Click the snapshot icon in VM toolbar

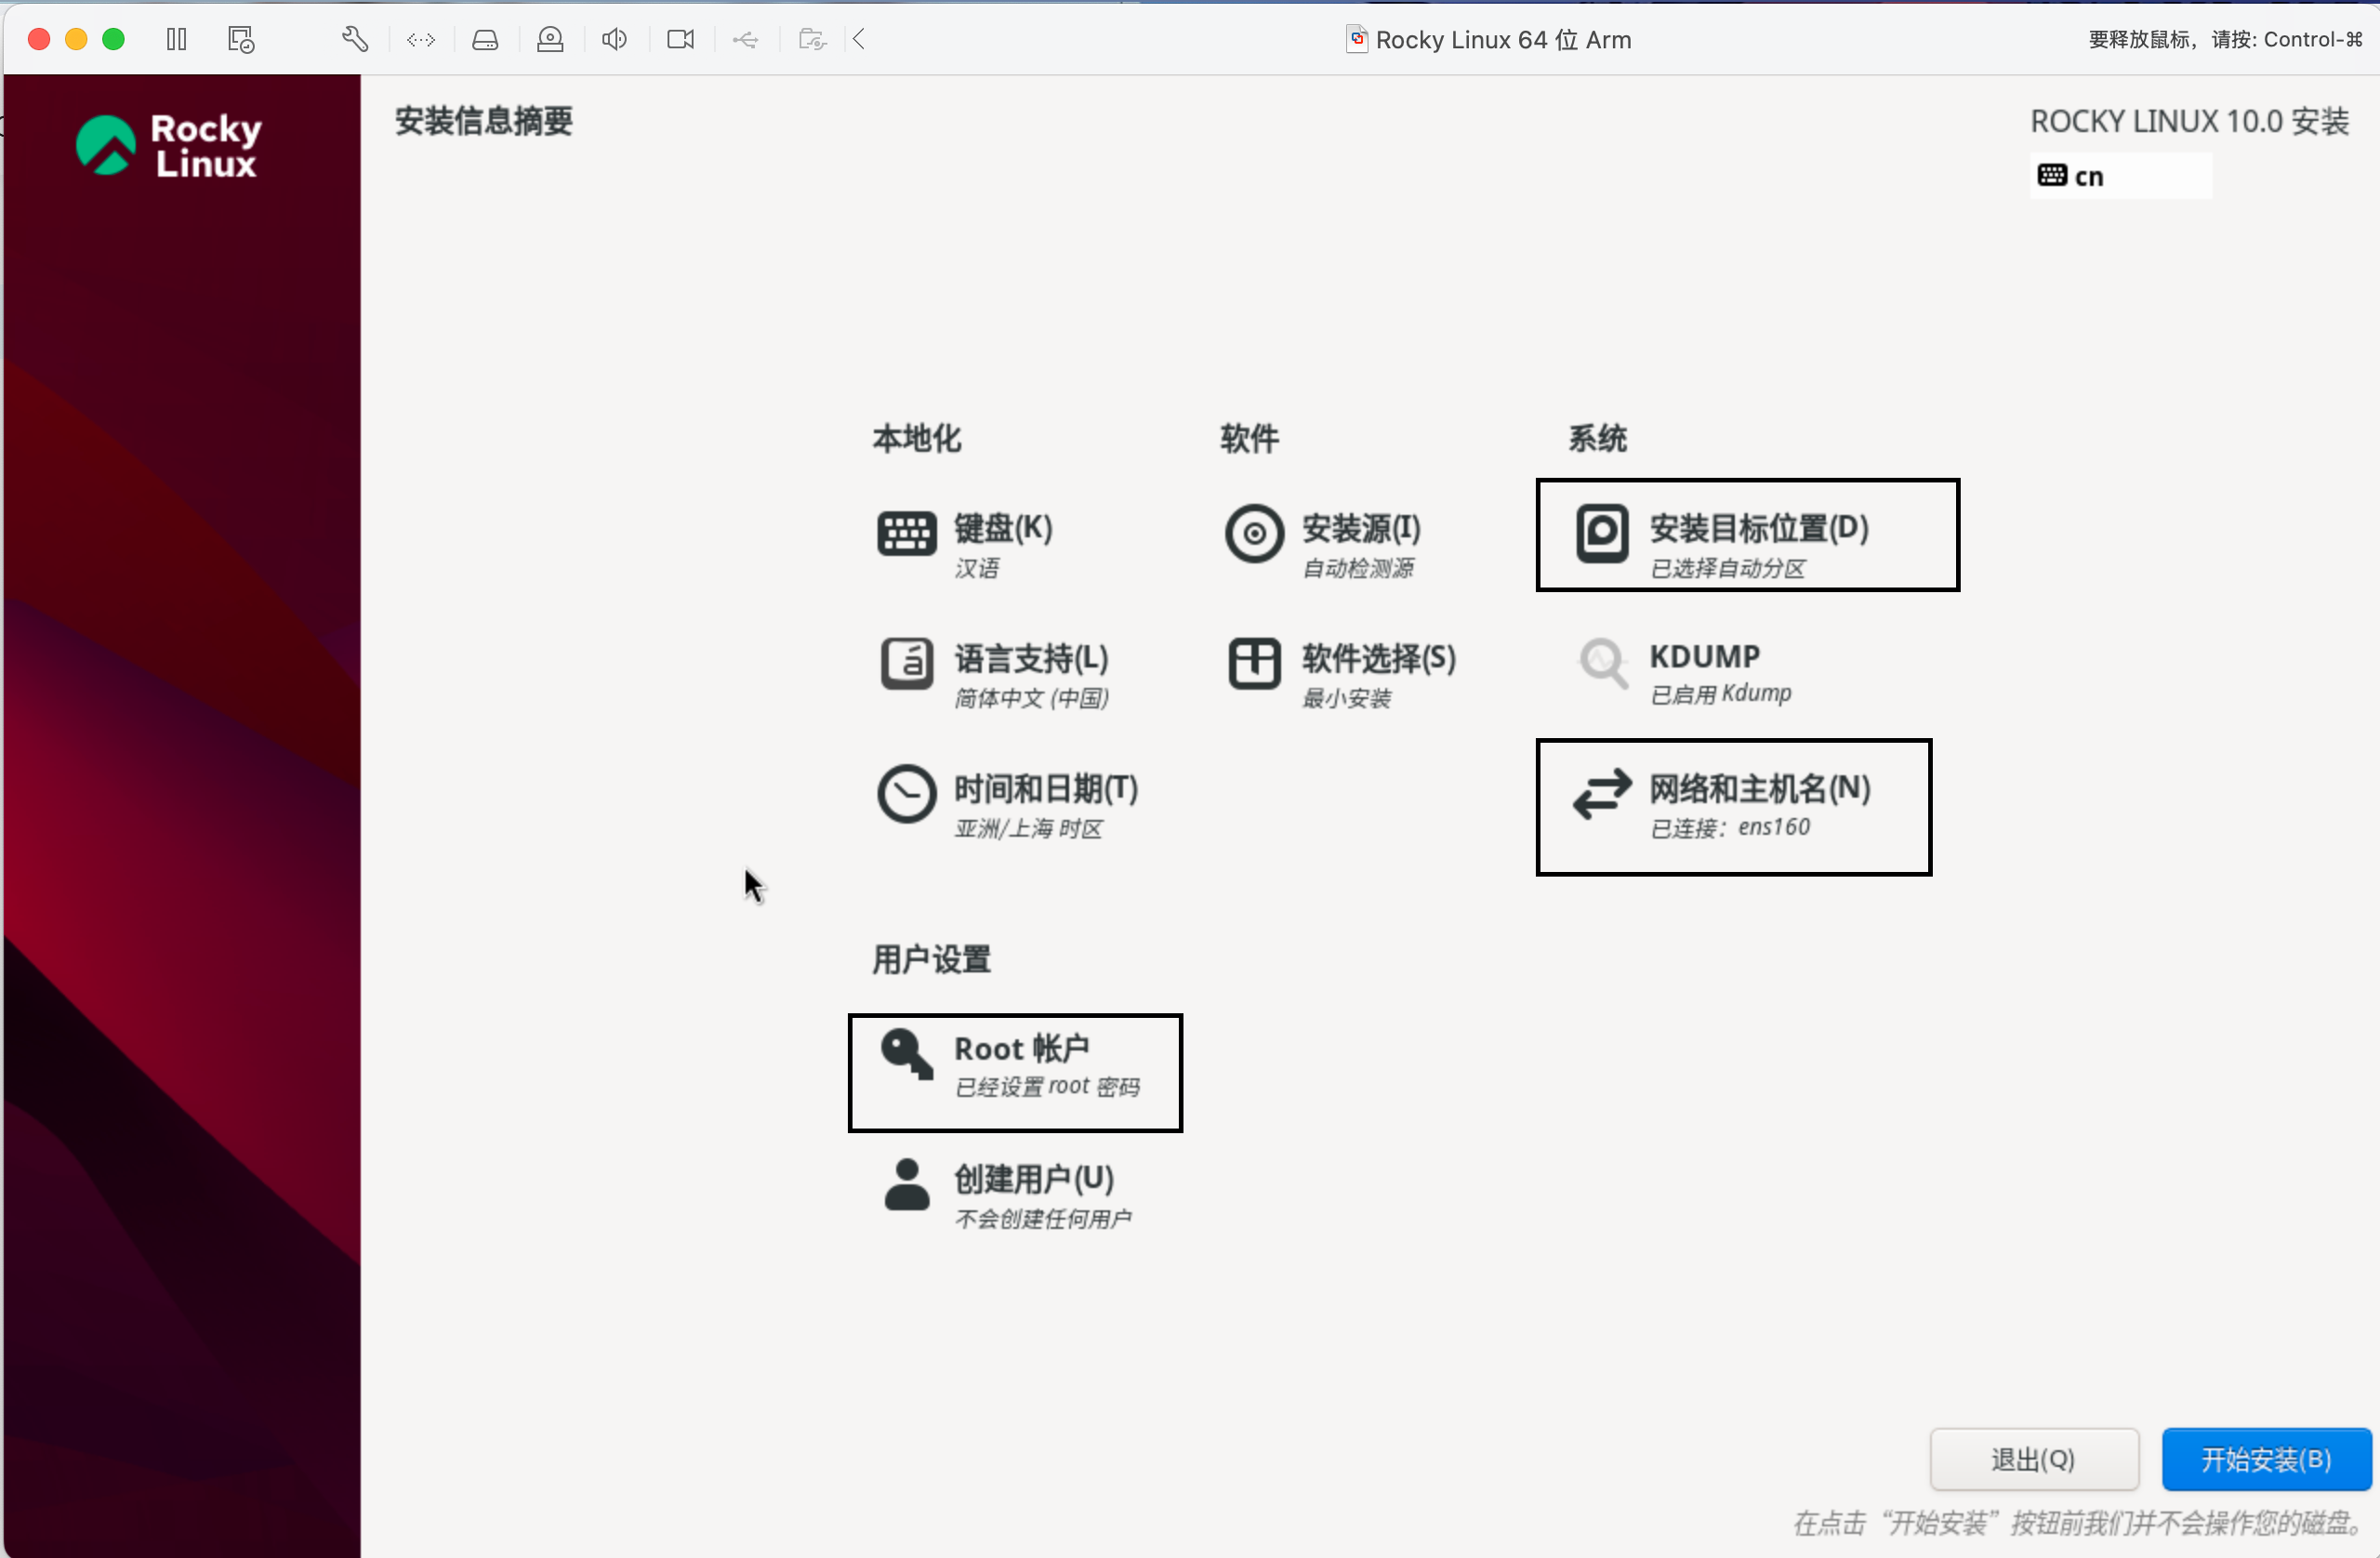tap(241, 39)
